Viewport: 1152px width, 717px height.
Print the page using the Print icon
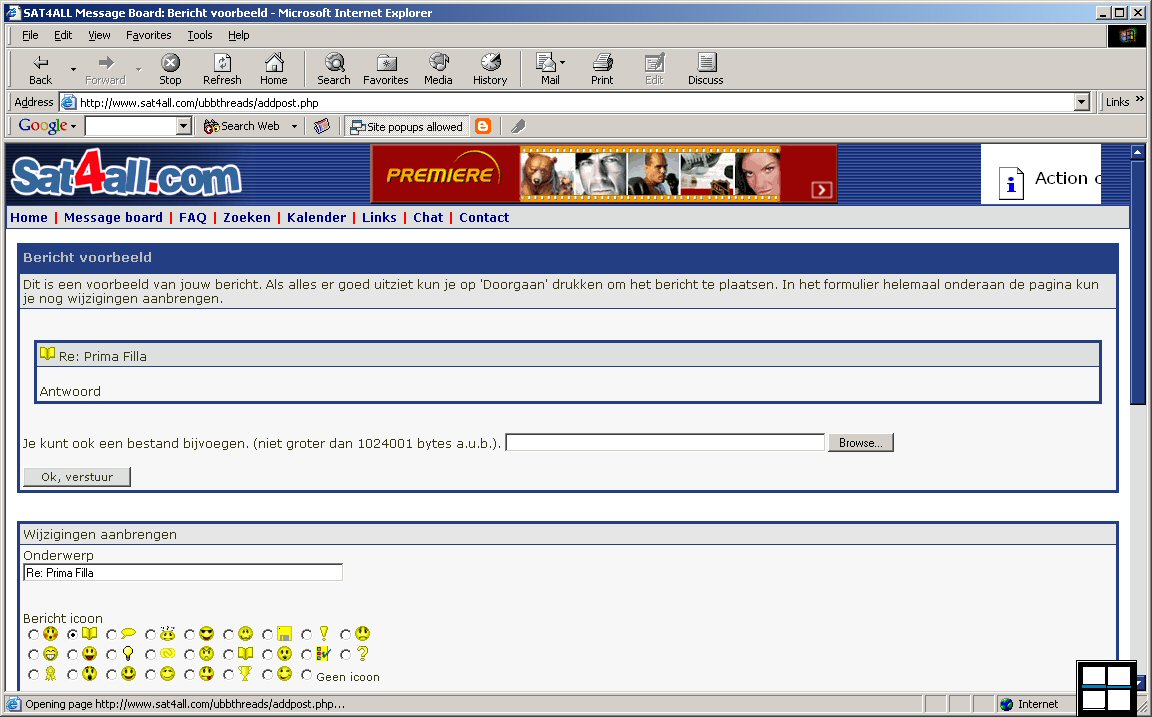click(602, 70)
